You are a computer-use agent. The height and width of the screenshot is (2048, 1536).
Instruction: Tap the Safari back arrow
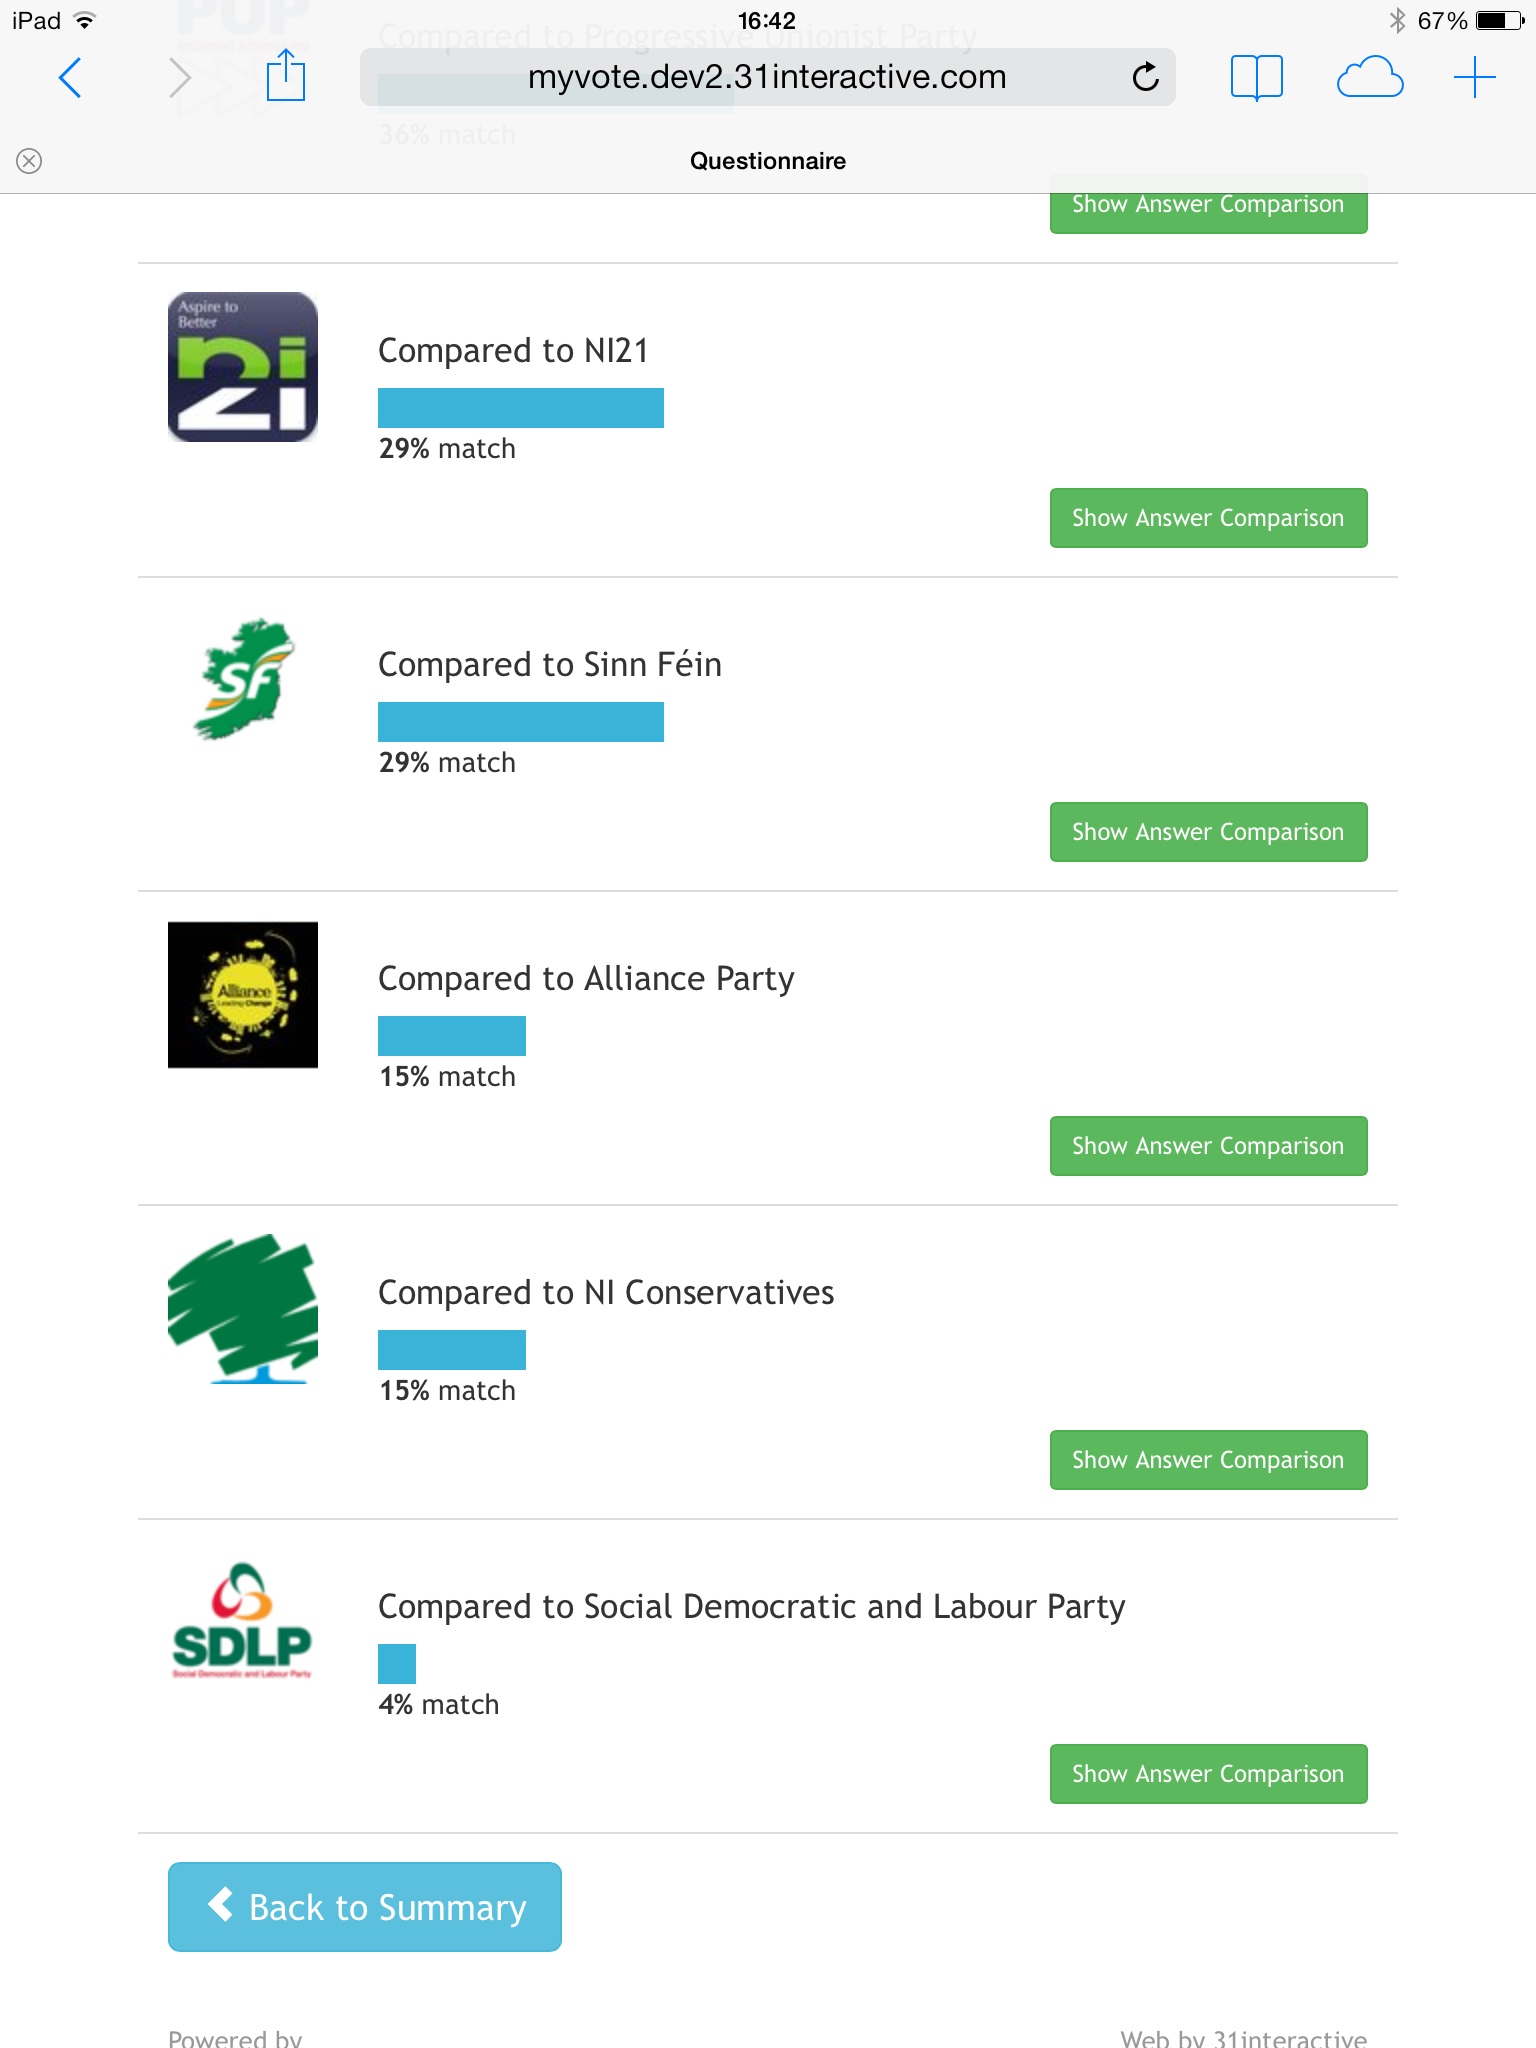[70, 77]
